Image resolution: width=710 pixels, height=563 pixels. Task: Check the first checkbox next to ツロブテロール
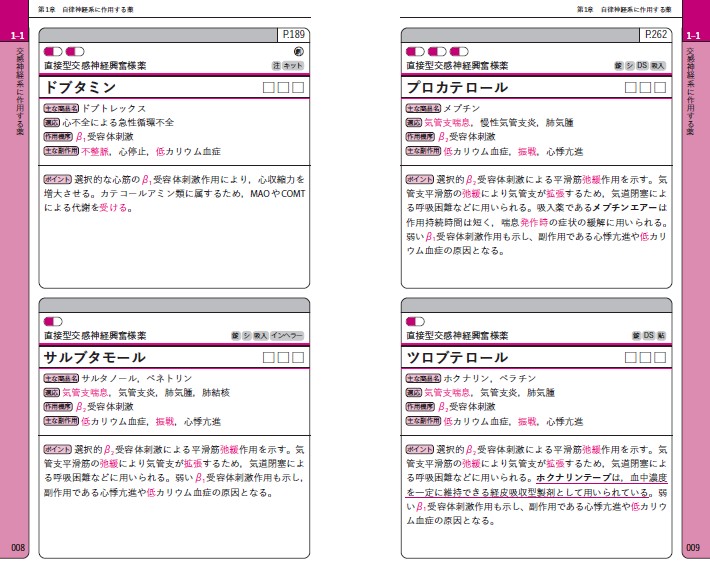coord(629,358)
